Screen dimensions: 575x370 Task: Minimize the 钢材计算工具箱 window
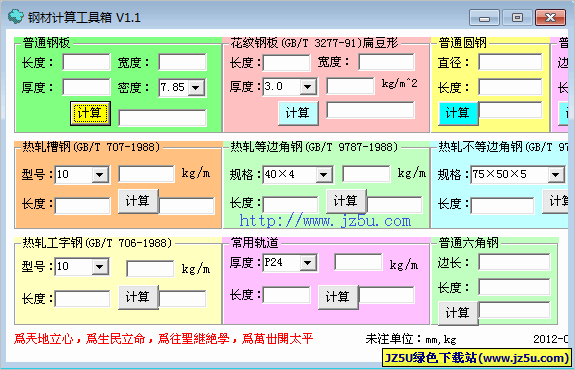click(484, 18)
